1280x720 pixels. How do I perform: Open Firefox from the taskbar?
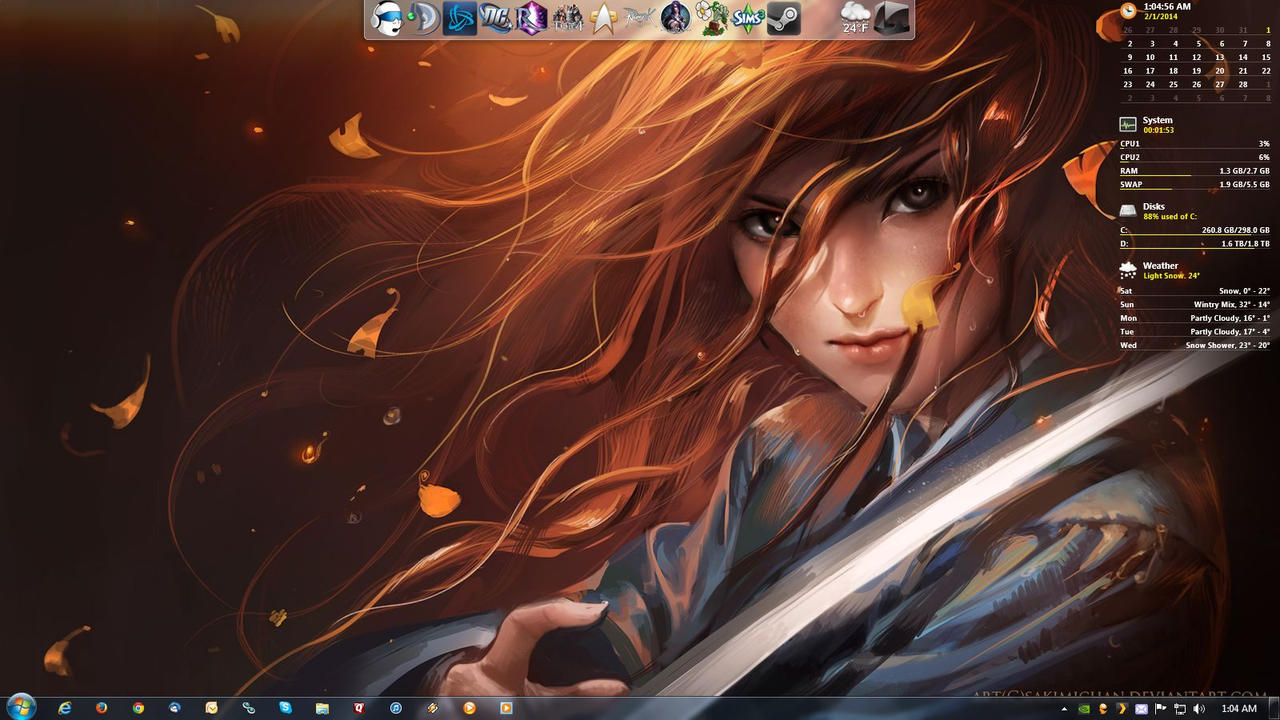[101, 708]
